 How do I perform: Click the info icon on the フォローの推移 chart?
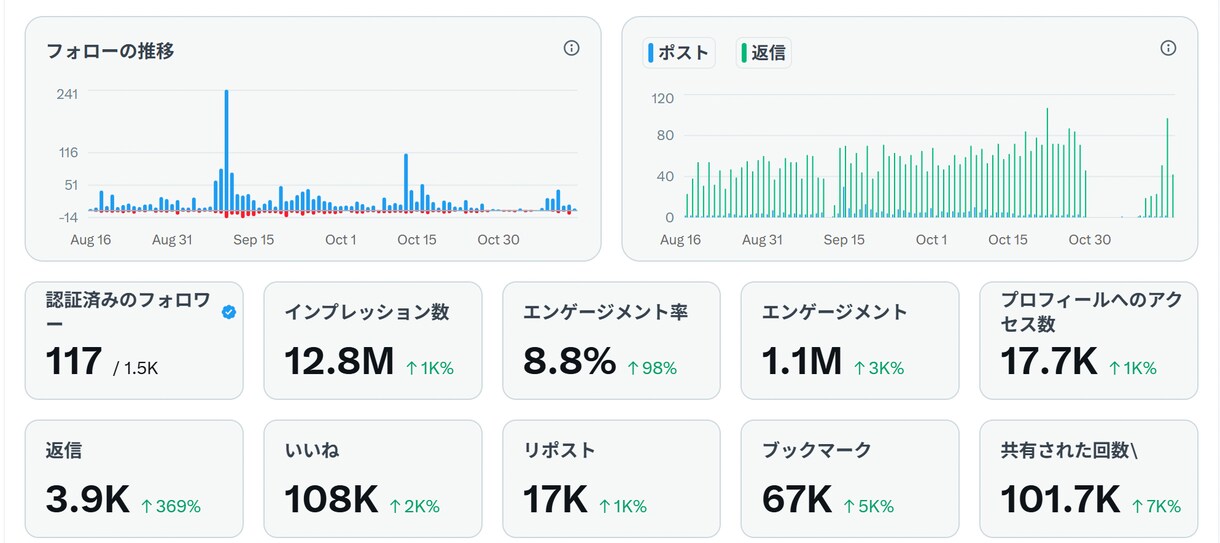571,48
